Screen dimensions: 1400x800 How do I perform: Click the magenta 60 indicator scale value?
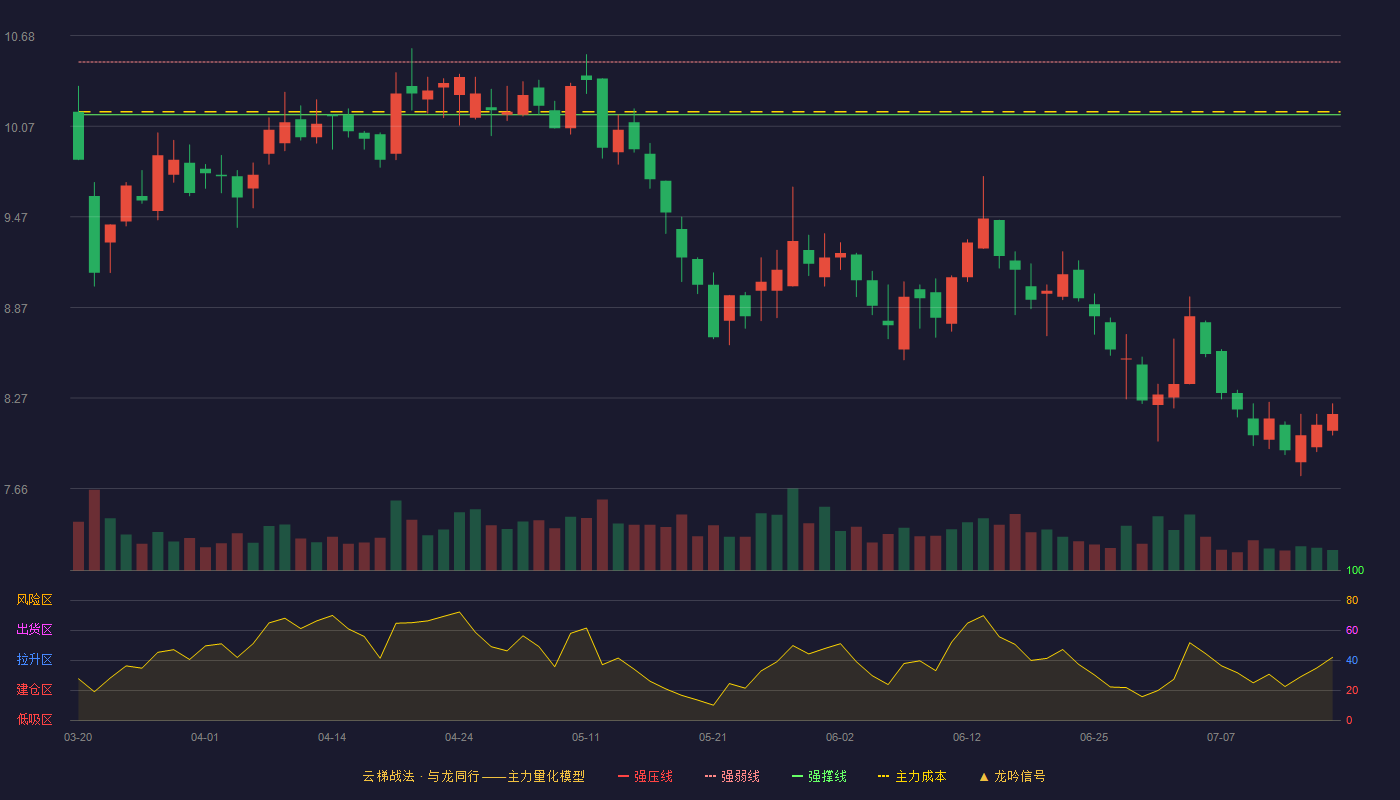coord(1352,630)
